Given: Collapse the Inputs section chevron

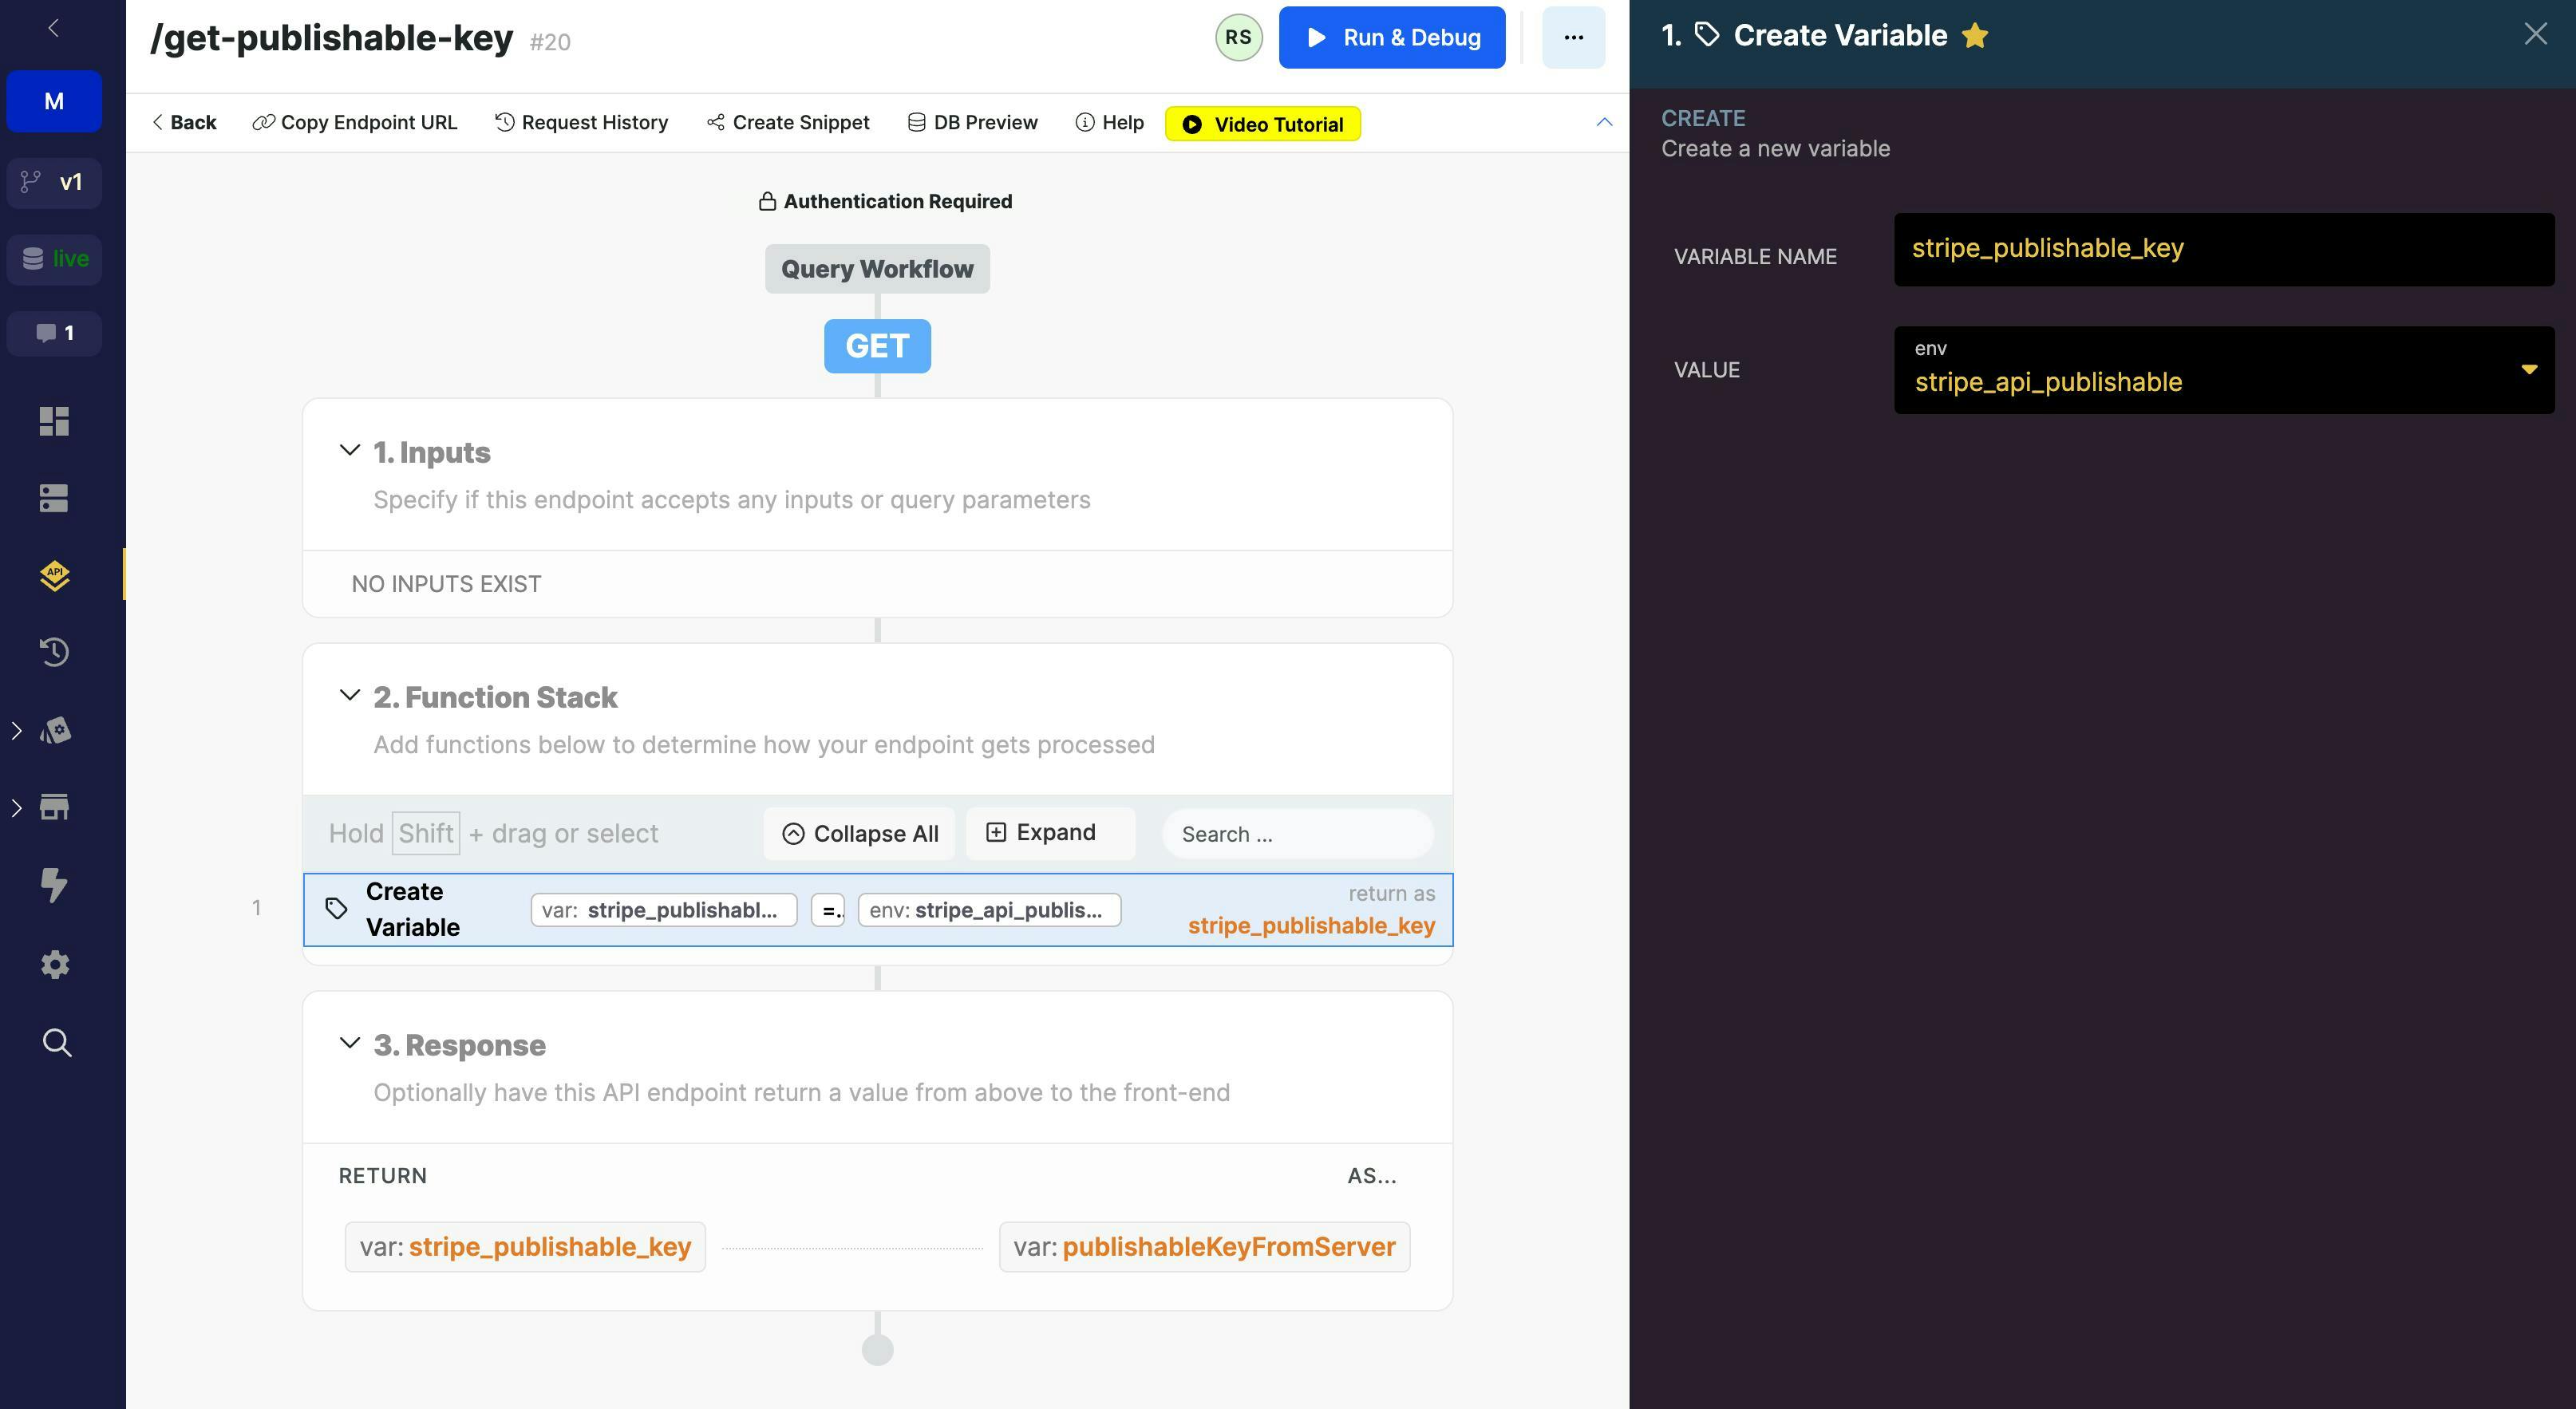Looking at the screenshot, I should 349,451.
